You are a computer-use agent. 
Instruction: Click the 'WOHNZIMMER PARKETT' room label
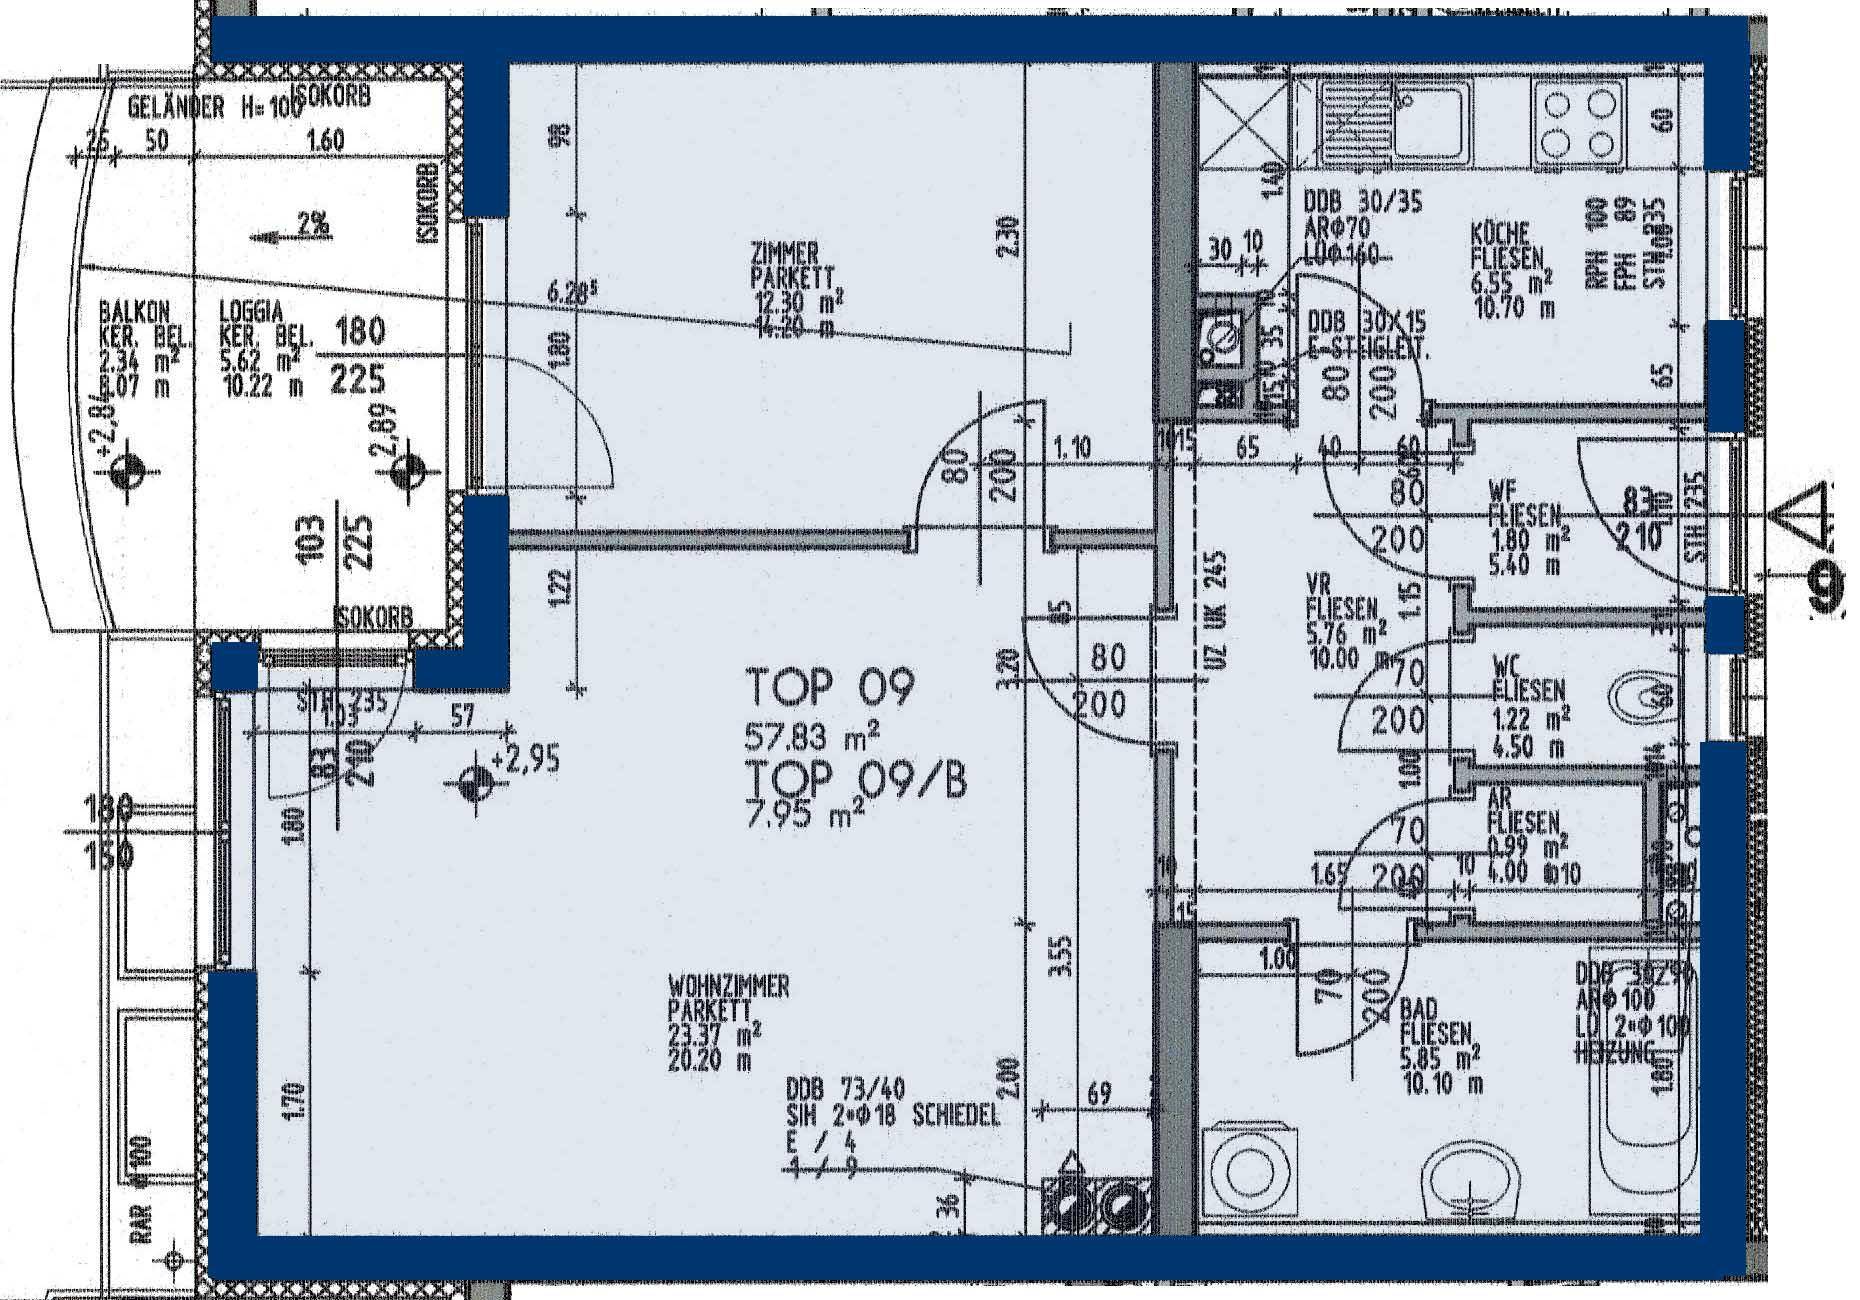728,998
